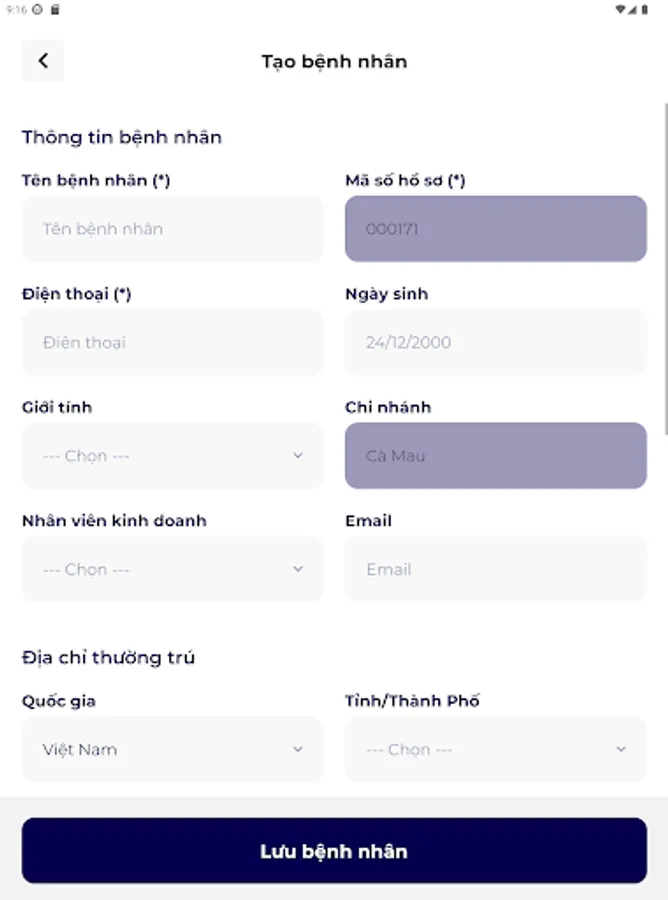This screenshot has height=900, width=668.
Task: Click the vertical scrollbar on the right
Action: point(664,270)
